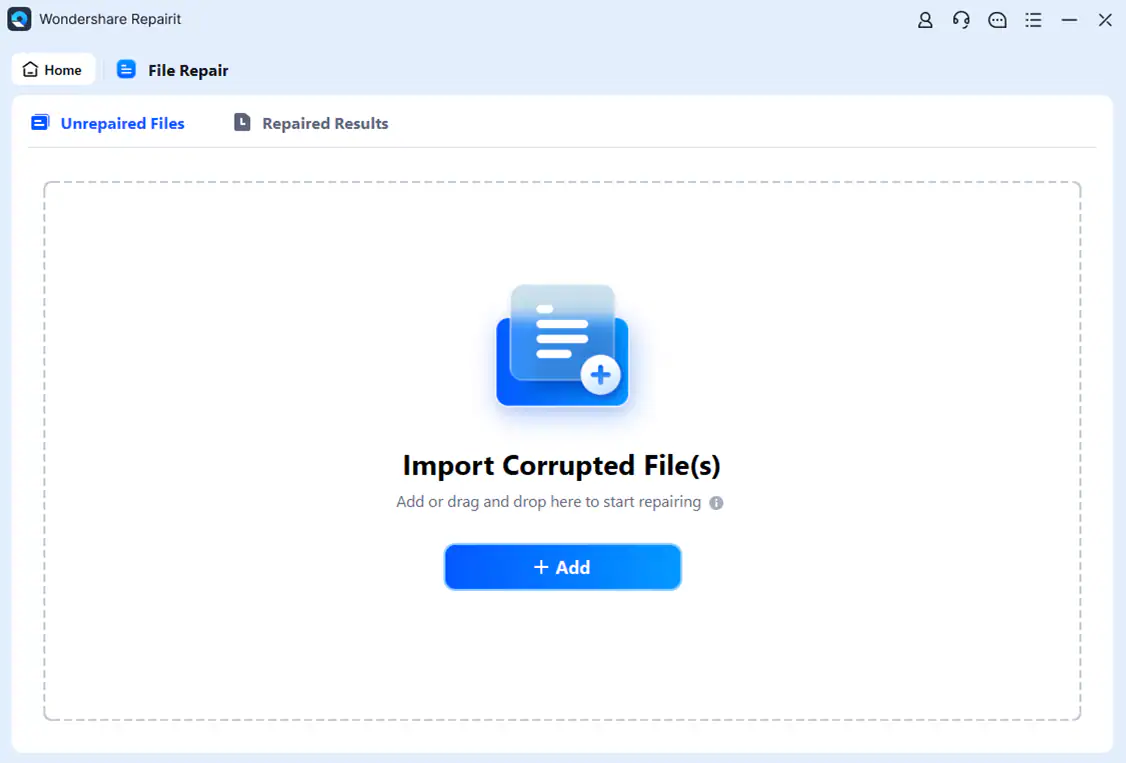This screenshot has height=763, width=1126.
Task: Click the blue document icon on Unrepaired Files
Action: [x=40, y=121]
